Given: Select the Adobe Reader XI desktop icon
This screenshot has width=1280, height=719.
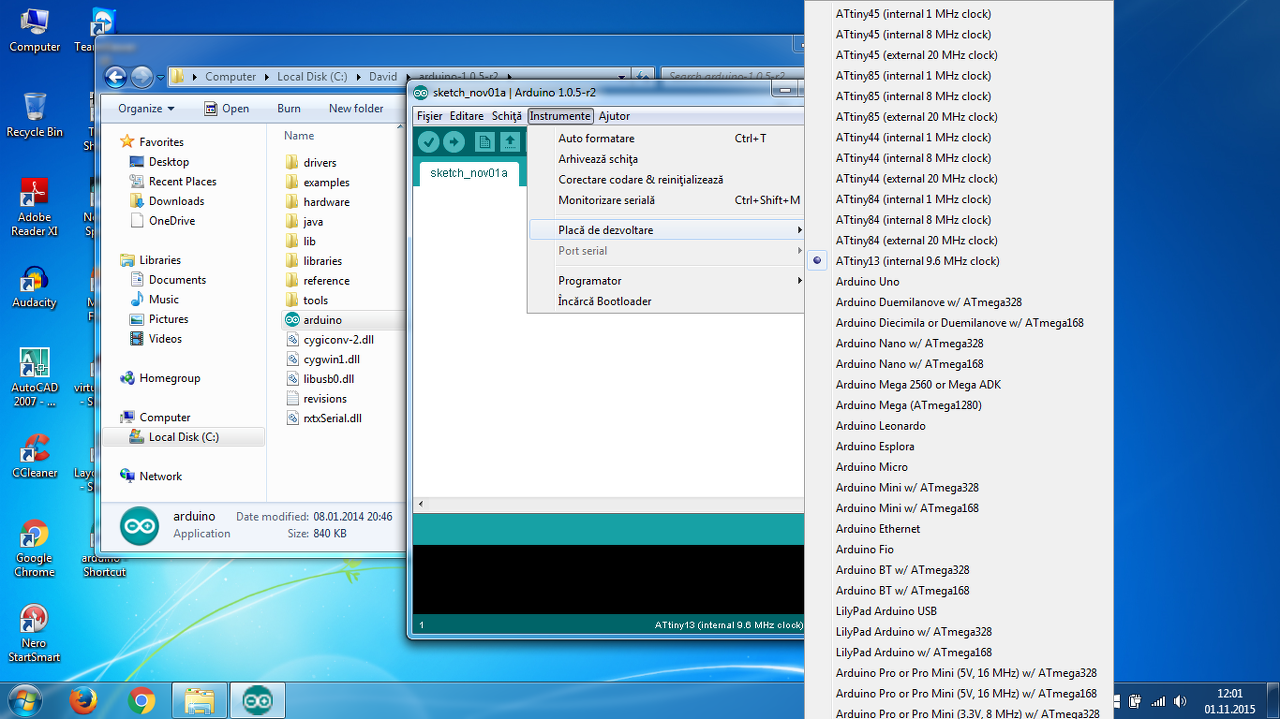Looking at the screenshot, I should 35,207.
